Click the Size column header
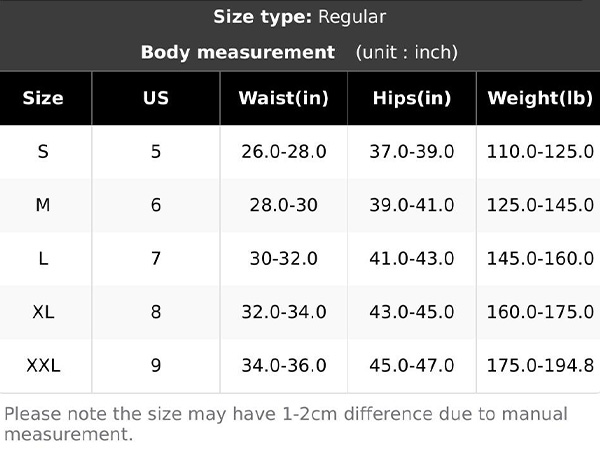This screenshot has height=450, width=600. pyautogui.click(x=43, y=98)
